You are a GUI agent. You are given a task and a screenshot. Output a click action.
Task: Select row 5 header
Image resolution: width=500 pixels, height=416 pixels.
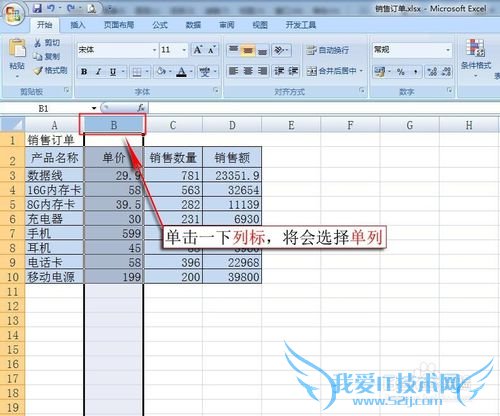(13, 204)
